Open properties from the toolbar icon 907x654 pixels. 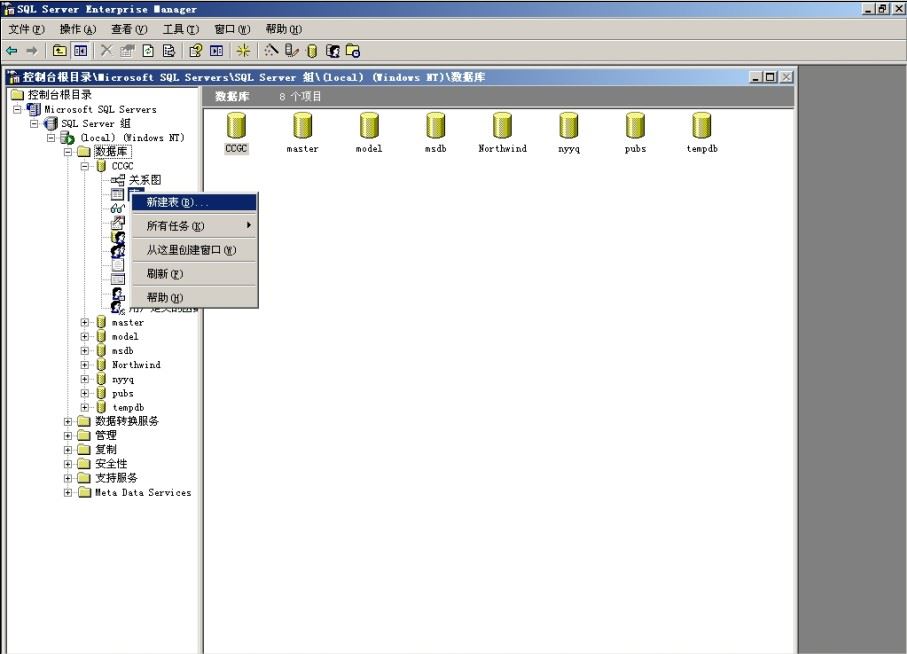pyautogui.click(x=127, y=51)
